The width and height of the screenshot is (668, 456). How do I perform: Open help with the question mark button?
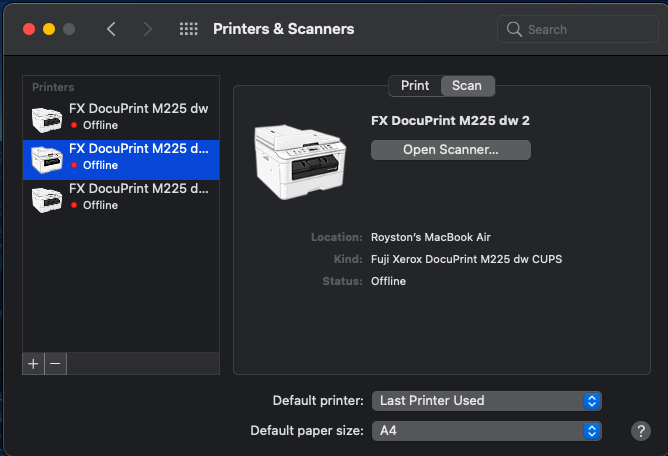[x=641, y=431]
